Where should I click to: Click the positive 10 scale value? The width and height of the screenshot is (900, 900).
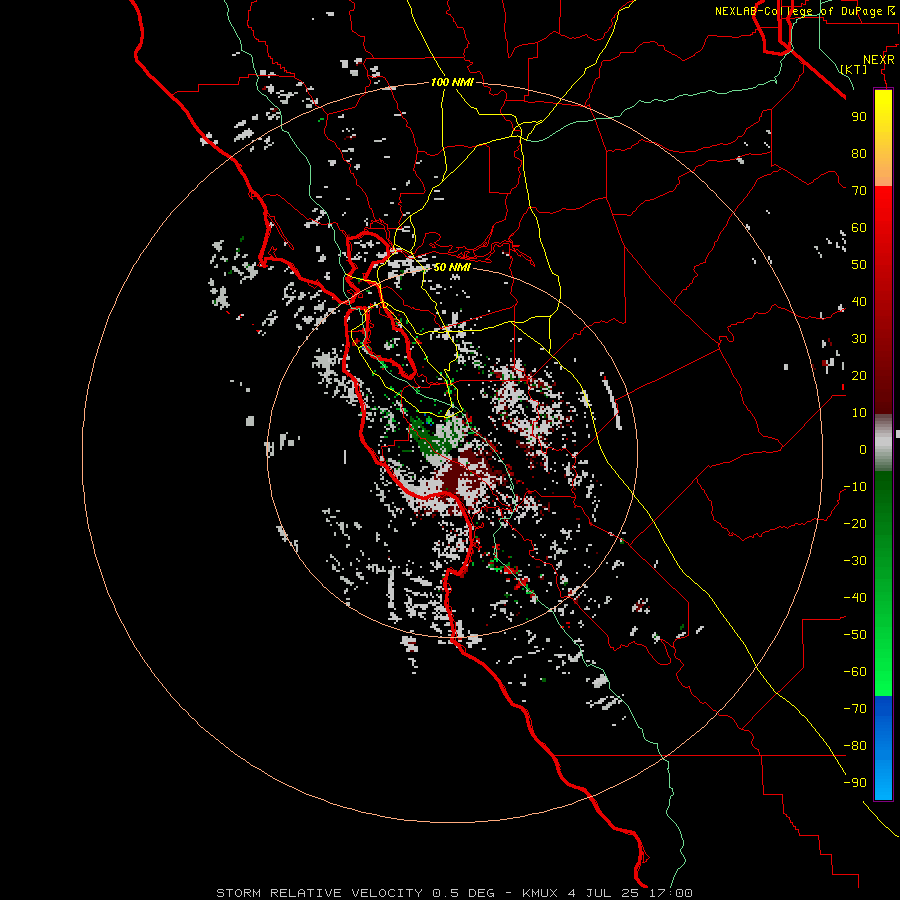point(859,413)
